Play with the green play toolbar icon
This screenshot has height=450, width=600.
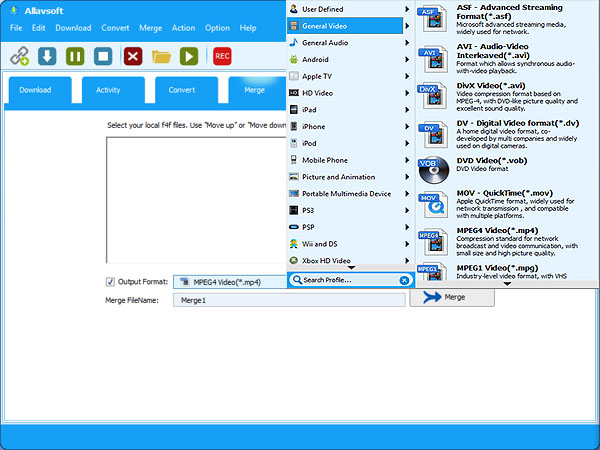189,56
